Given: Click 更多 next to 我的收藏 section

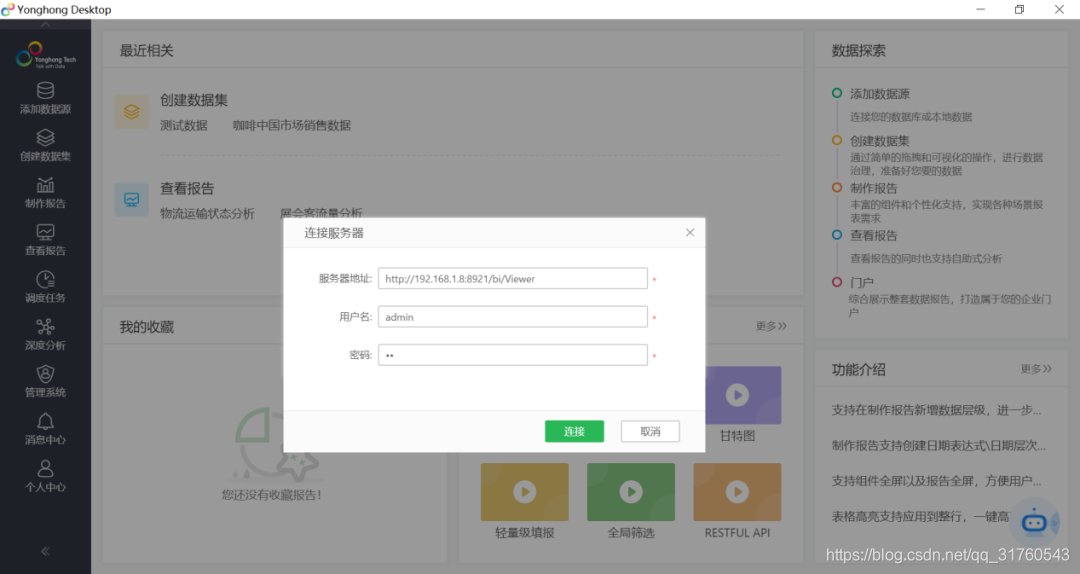Looking at the screenshot, I should pyautogui.click(x=771, y=326).
